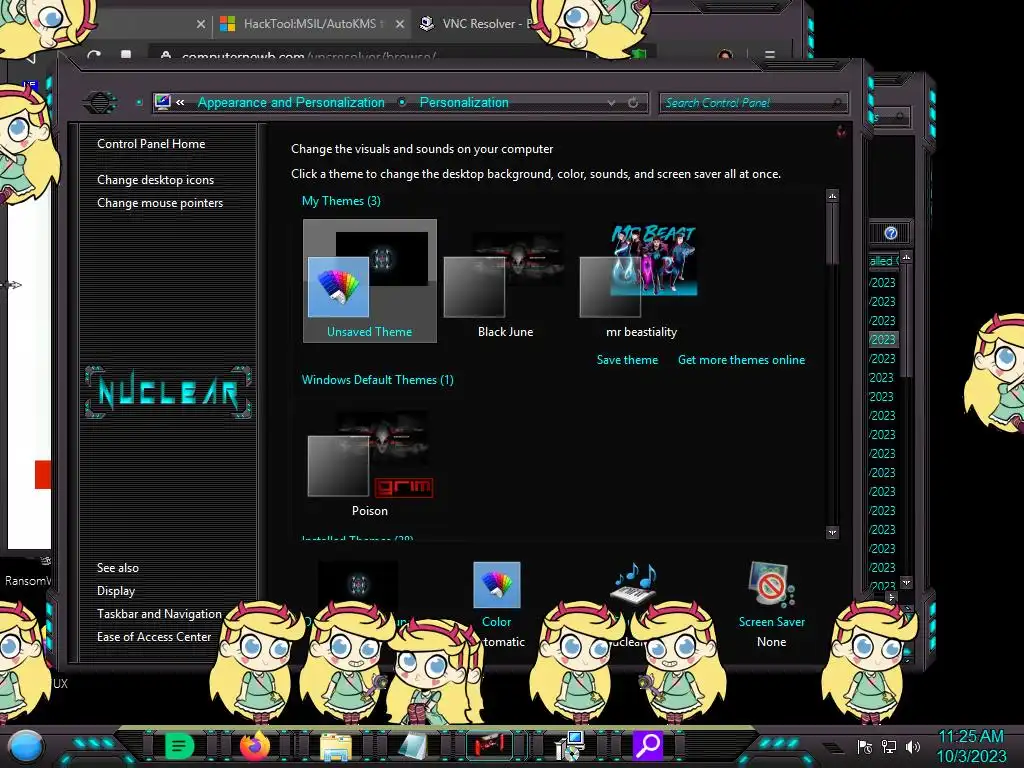This screenshot has height=768, width=1024.
Task: Open the network icon in system tray
Action: [888, 746]
